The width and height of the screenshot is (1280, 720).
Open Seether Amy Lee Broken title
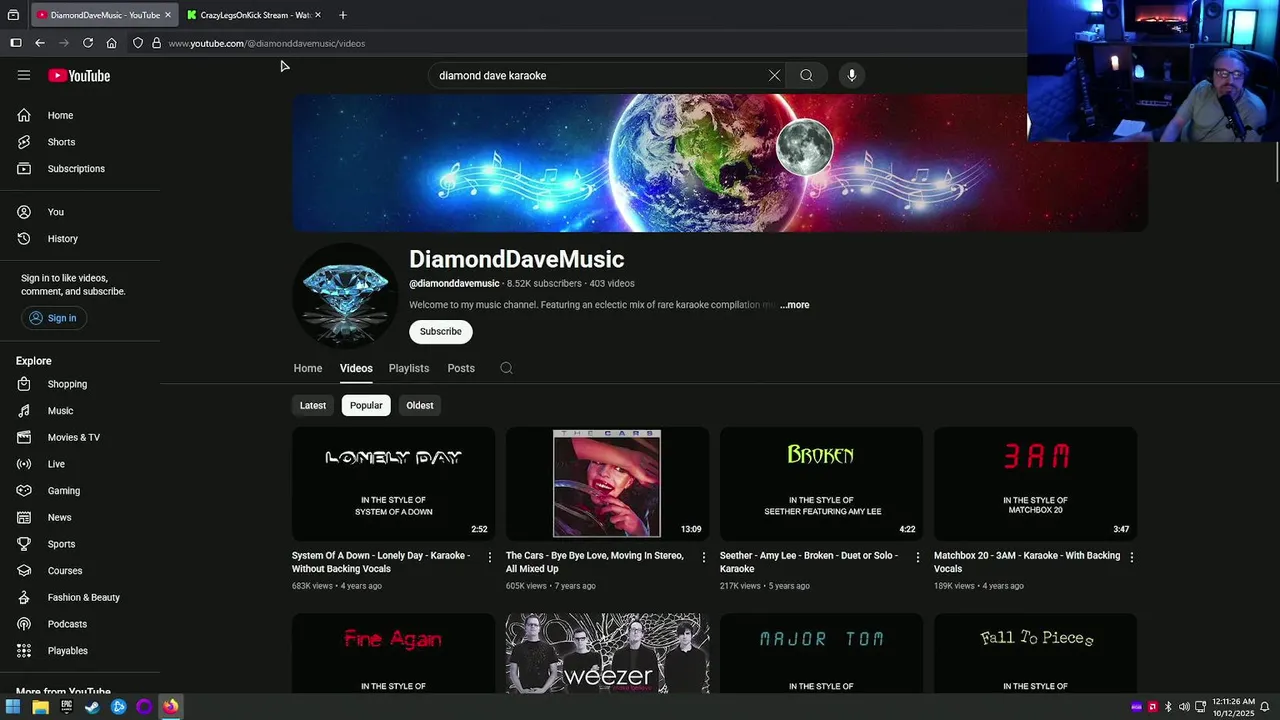(809, 562)
